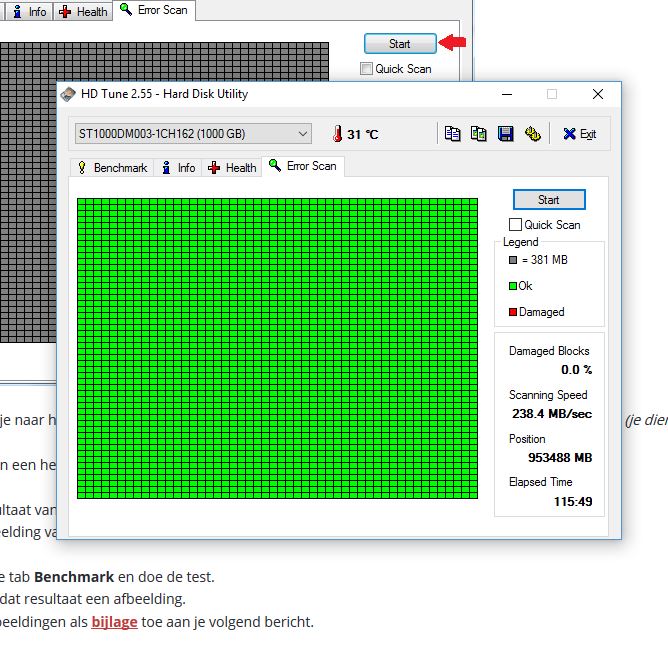Screen dimensions: 668x663
Task: Click the green Ok legend swatch
Action: click(513, 286)
